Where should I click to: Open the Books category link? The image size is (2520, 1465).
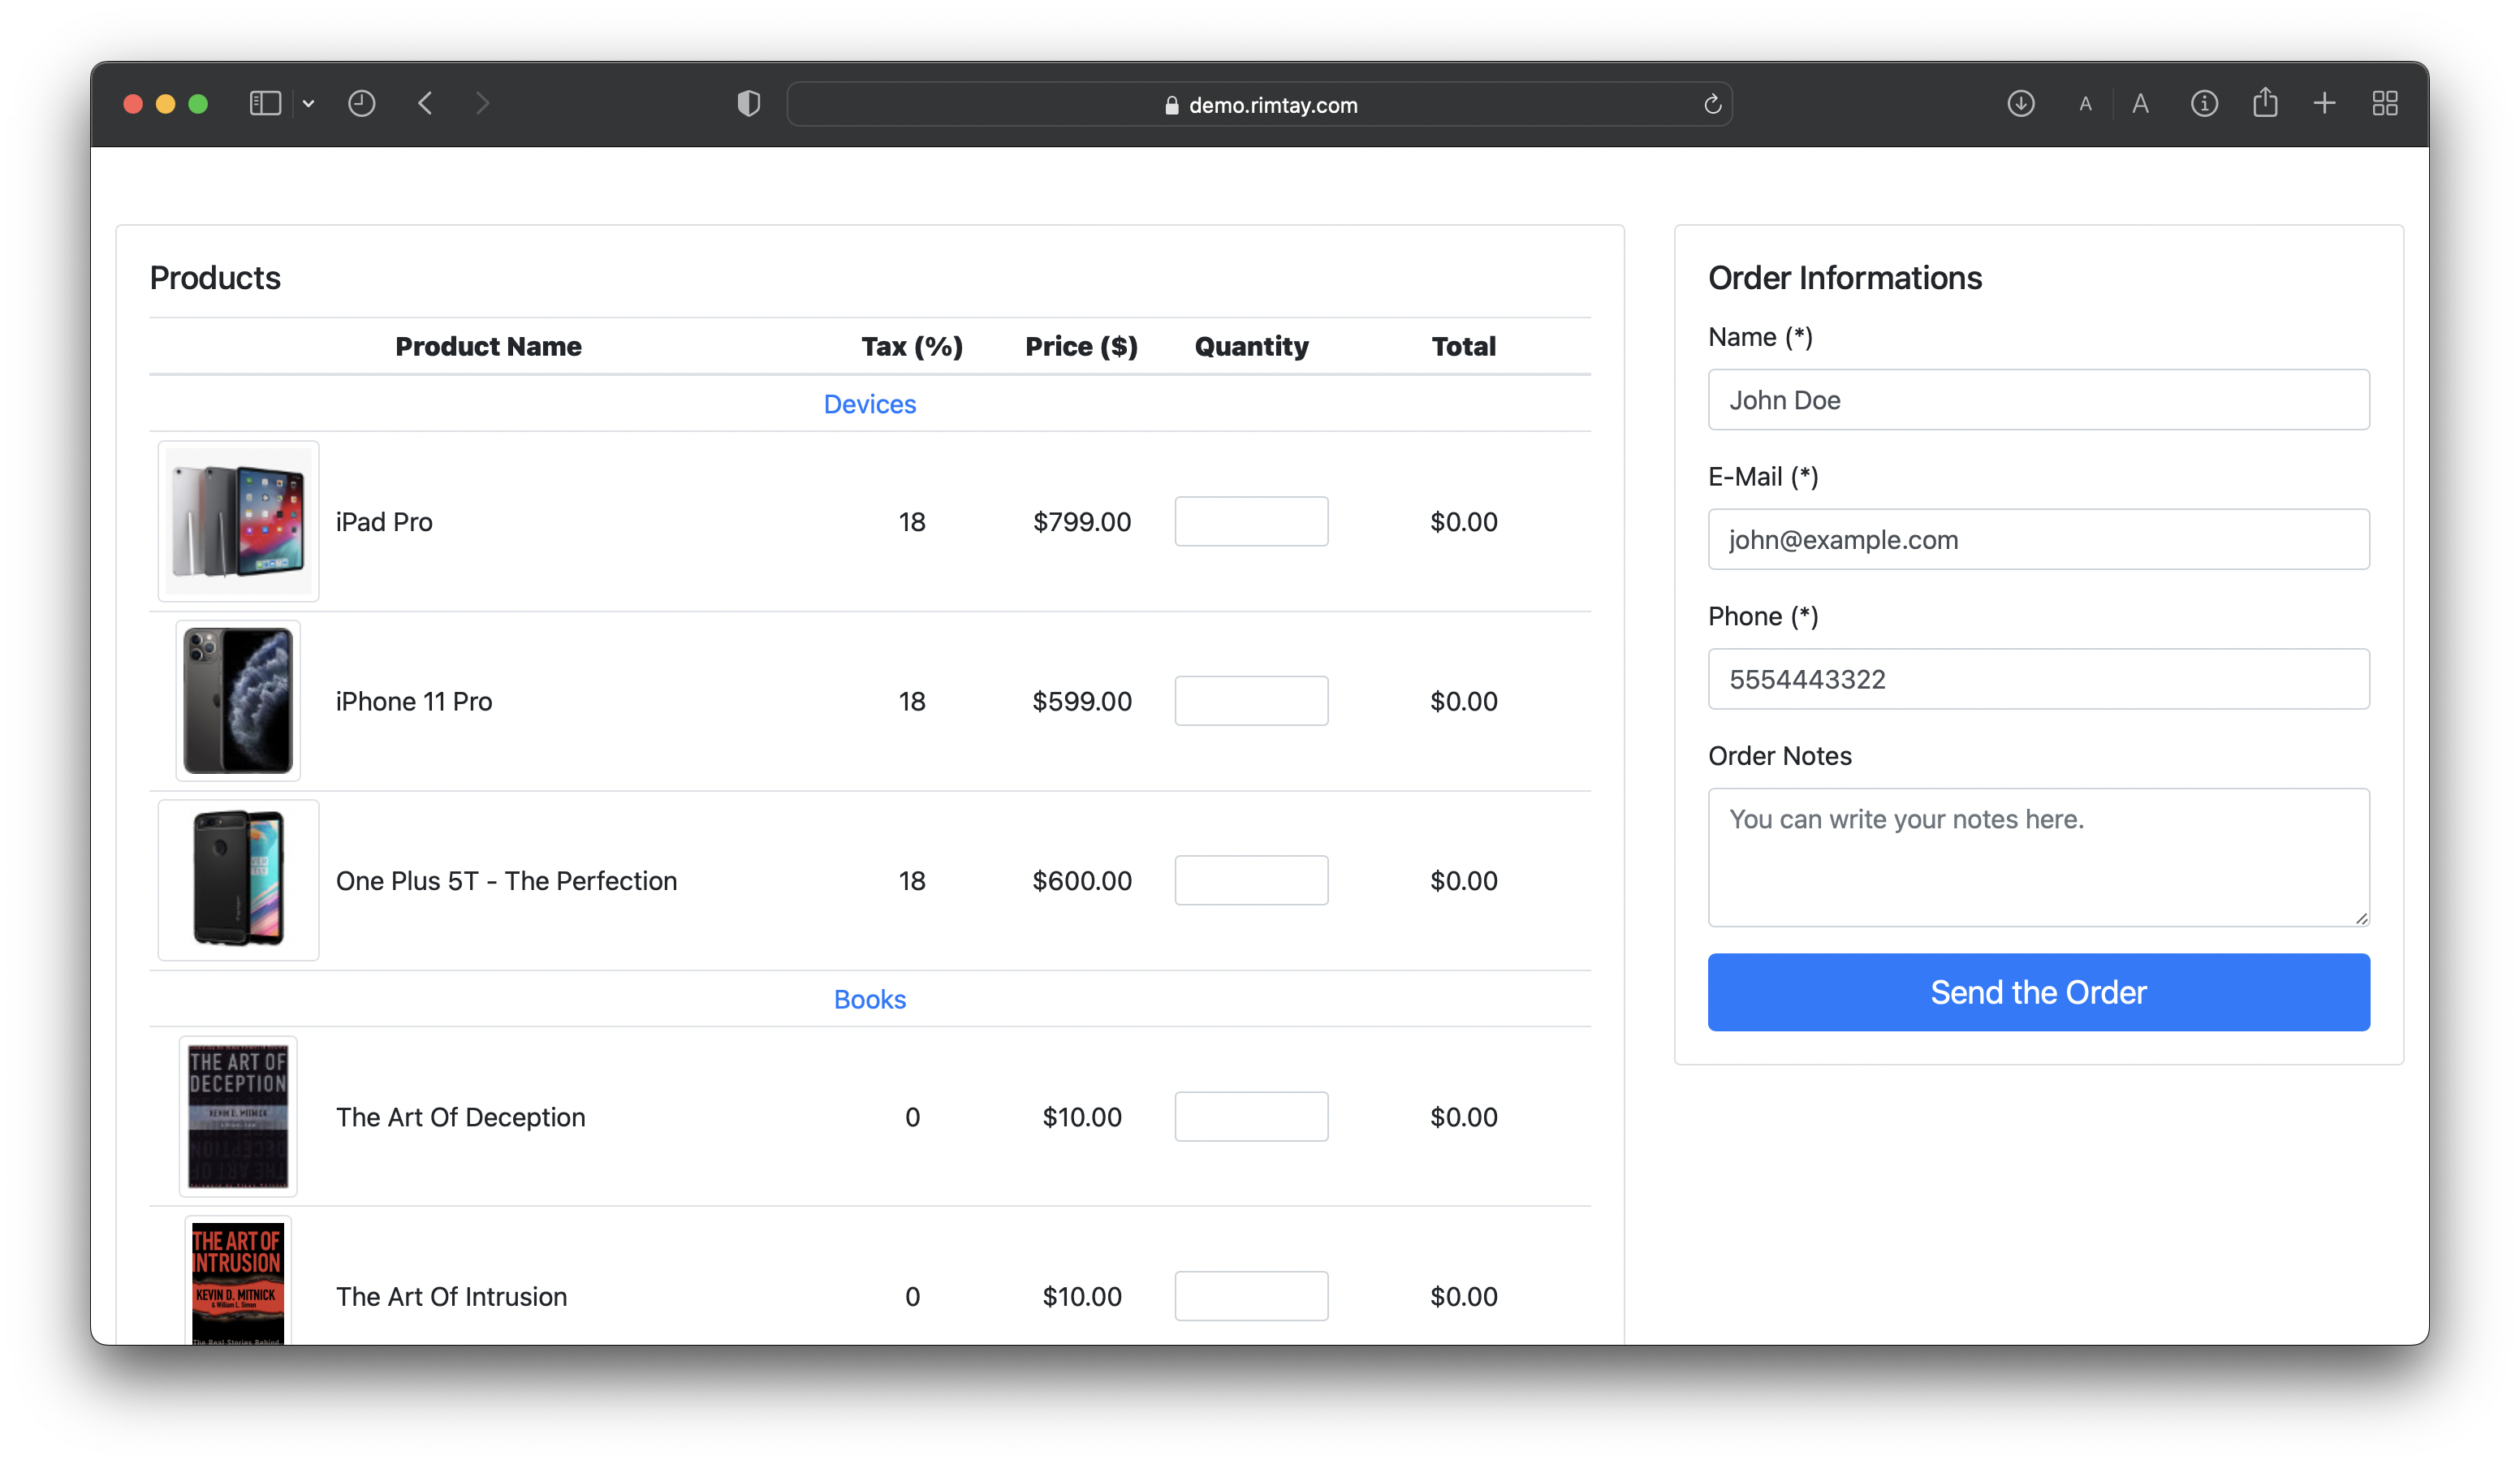click(869, 998)
